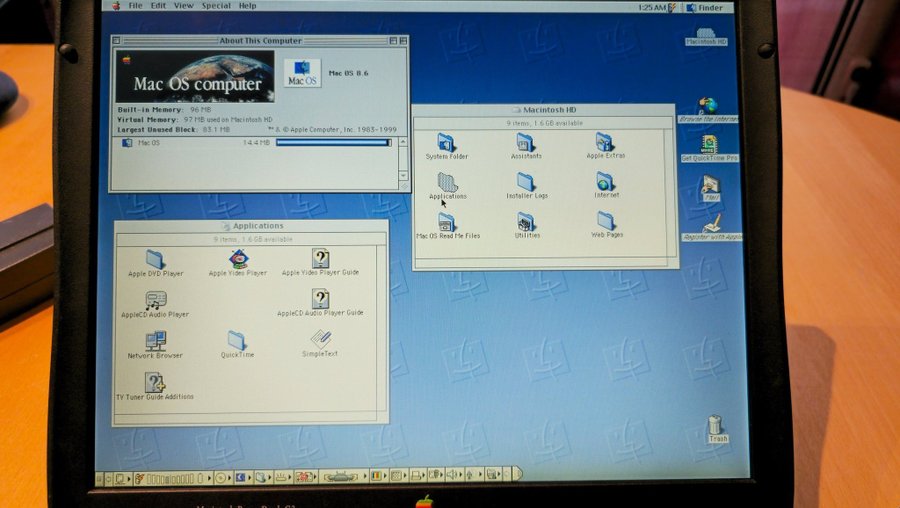Launch the AppleCD Audio Player
This screenshot has height=508, width=900.
pyautogui.click(x=155, y=301)
